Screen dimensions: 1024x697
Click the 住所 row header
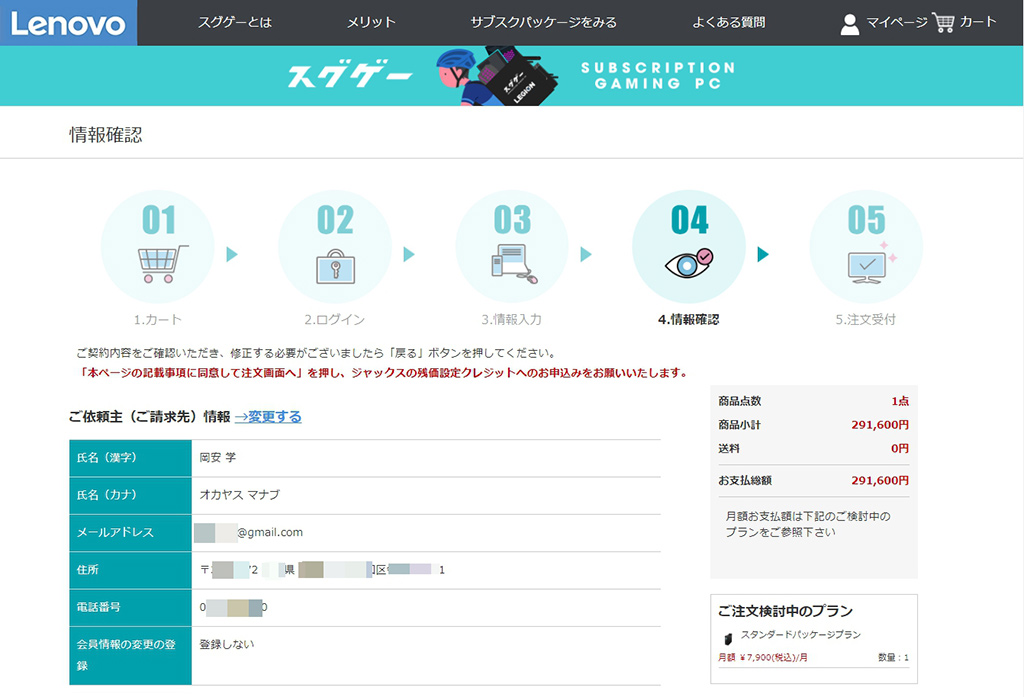(131, 570)
